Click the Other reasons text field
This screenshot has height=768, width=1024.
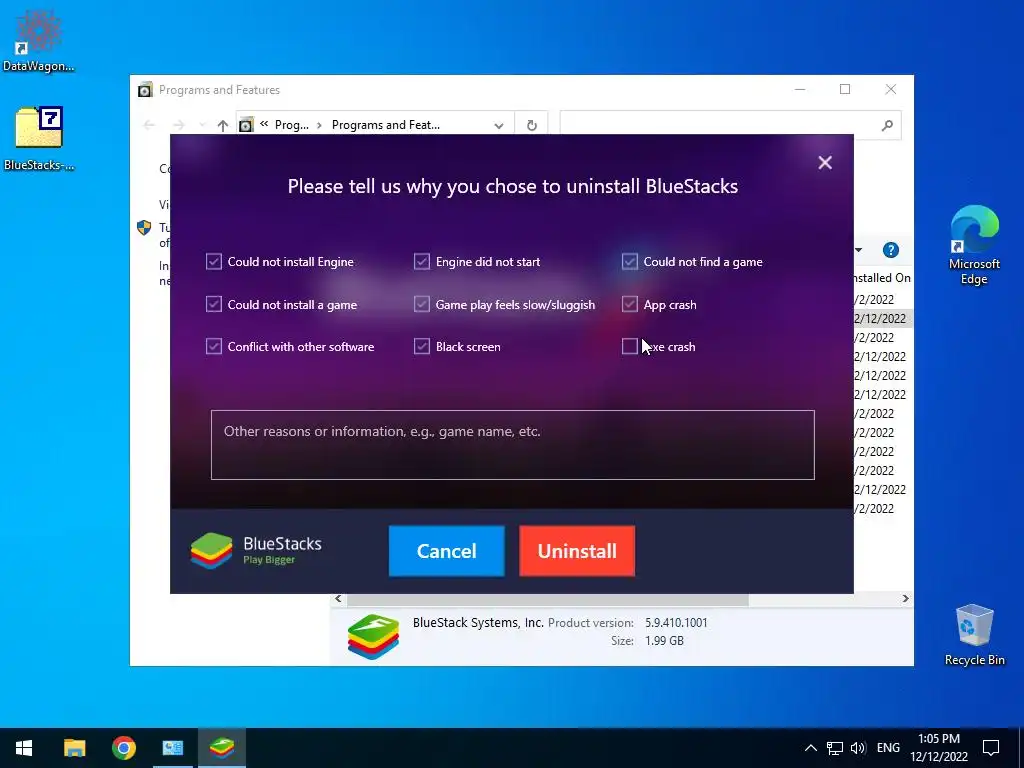513,445
